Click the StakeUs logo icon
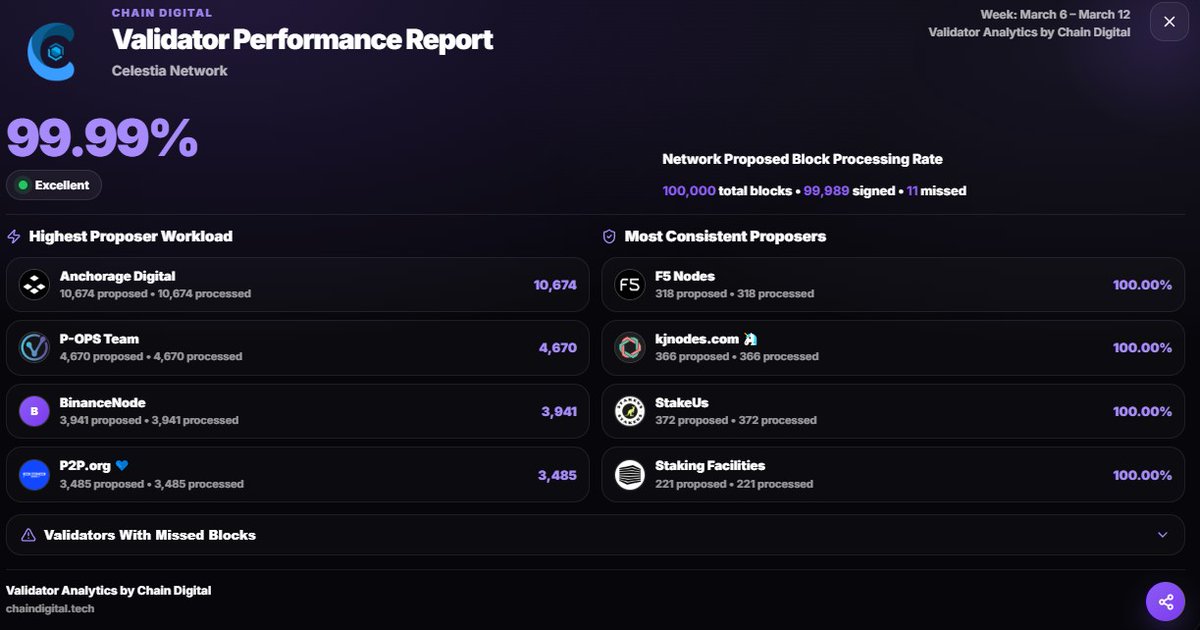 (x=630, y=411)
